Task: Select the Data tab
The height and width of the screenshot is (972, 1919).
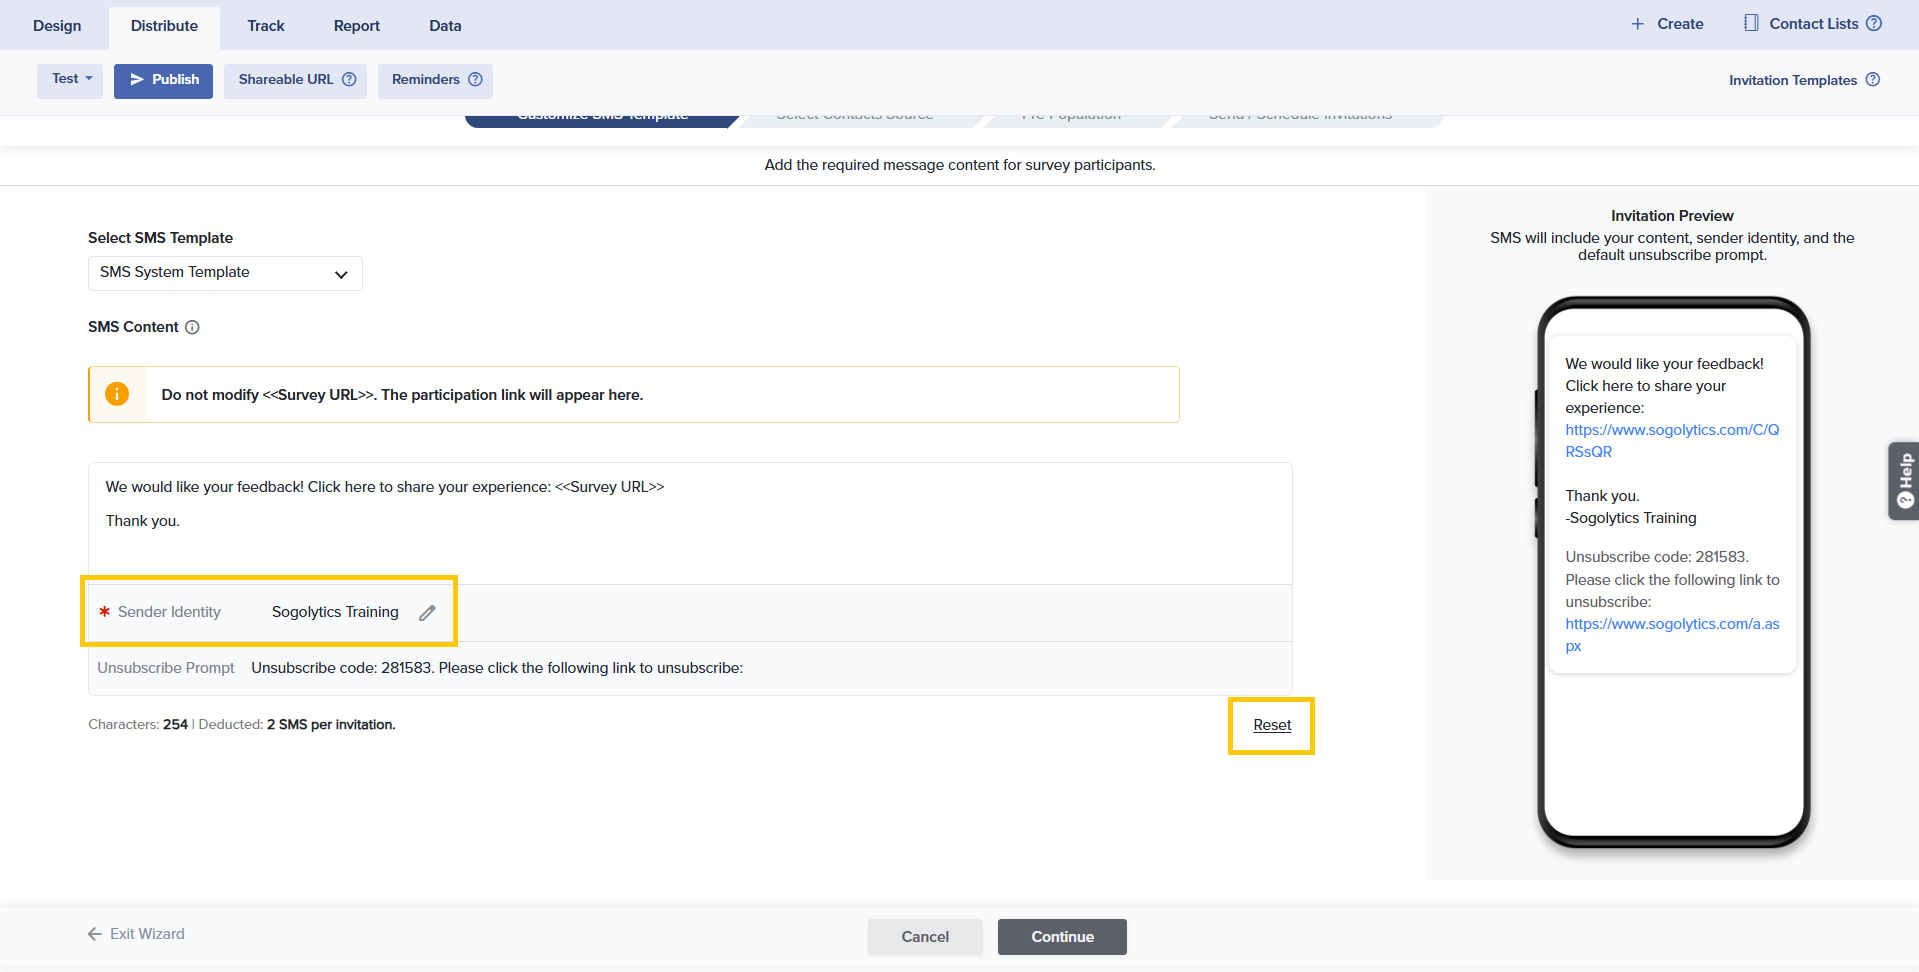Action: tap(445, 26)
